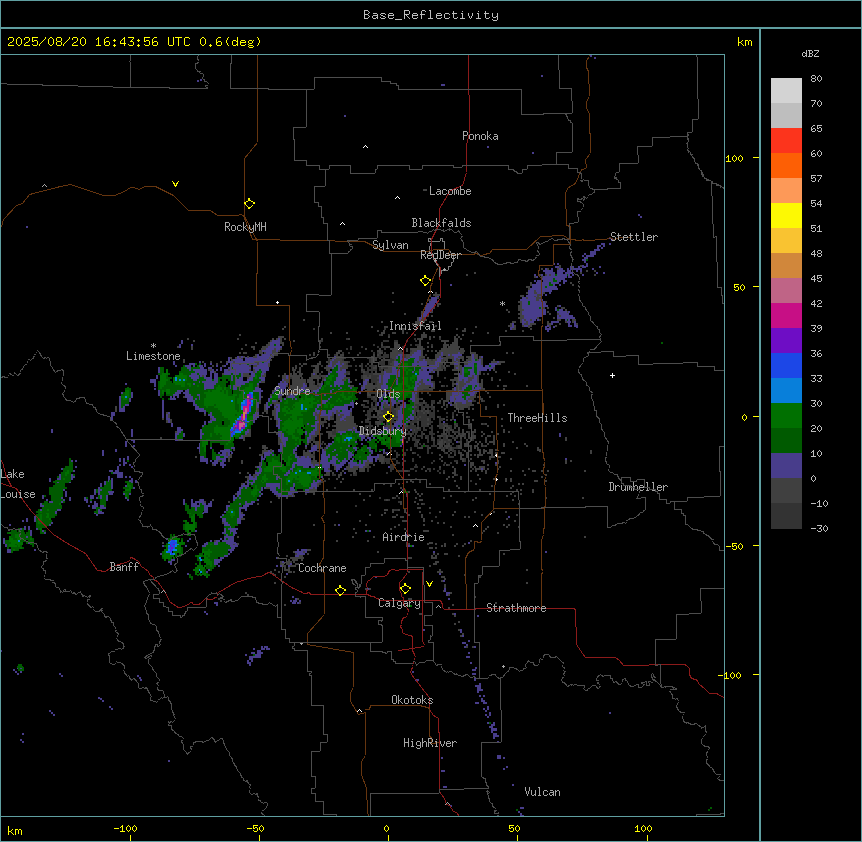Click the Okotoks town label

tap(412, 700)
